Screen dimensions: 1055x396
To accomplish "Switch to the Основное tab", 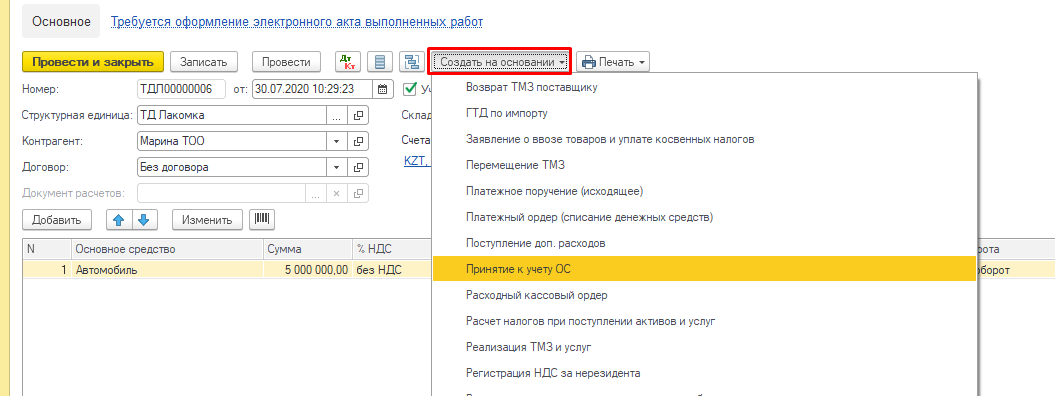I will click(61, 22).
